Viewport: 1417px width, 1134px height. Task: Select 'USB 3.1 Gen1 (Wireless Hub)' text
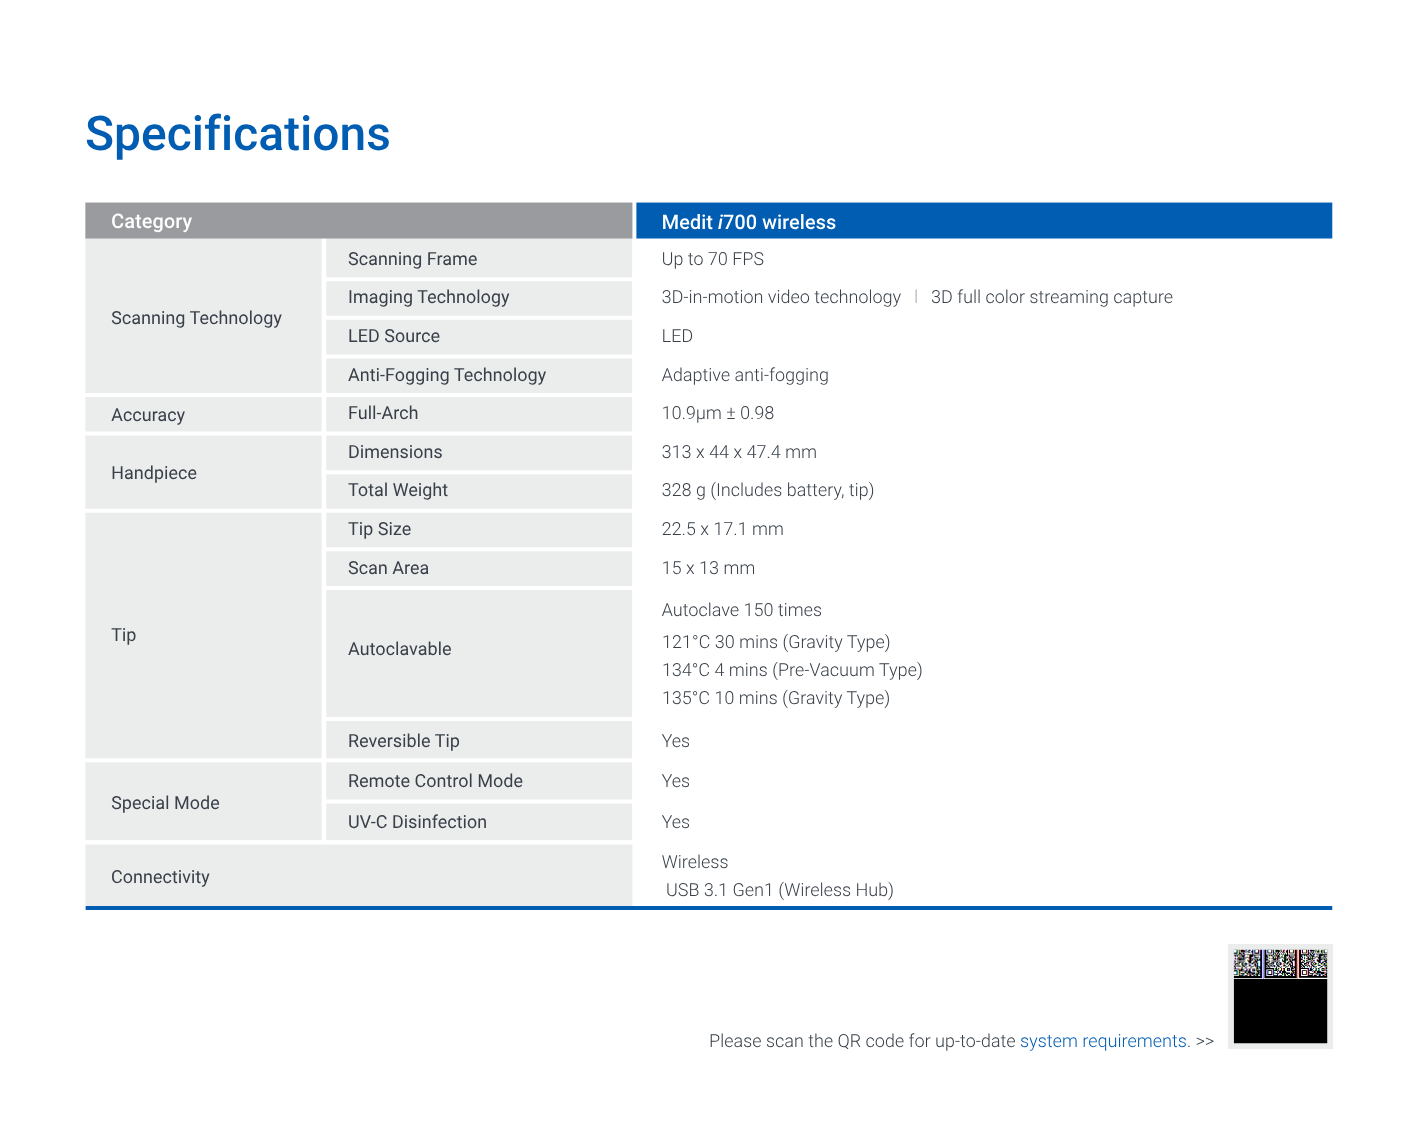coord(780,890)
